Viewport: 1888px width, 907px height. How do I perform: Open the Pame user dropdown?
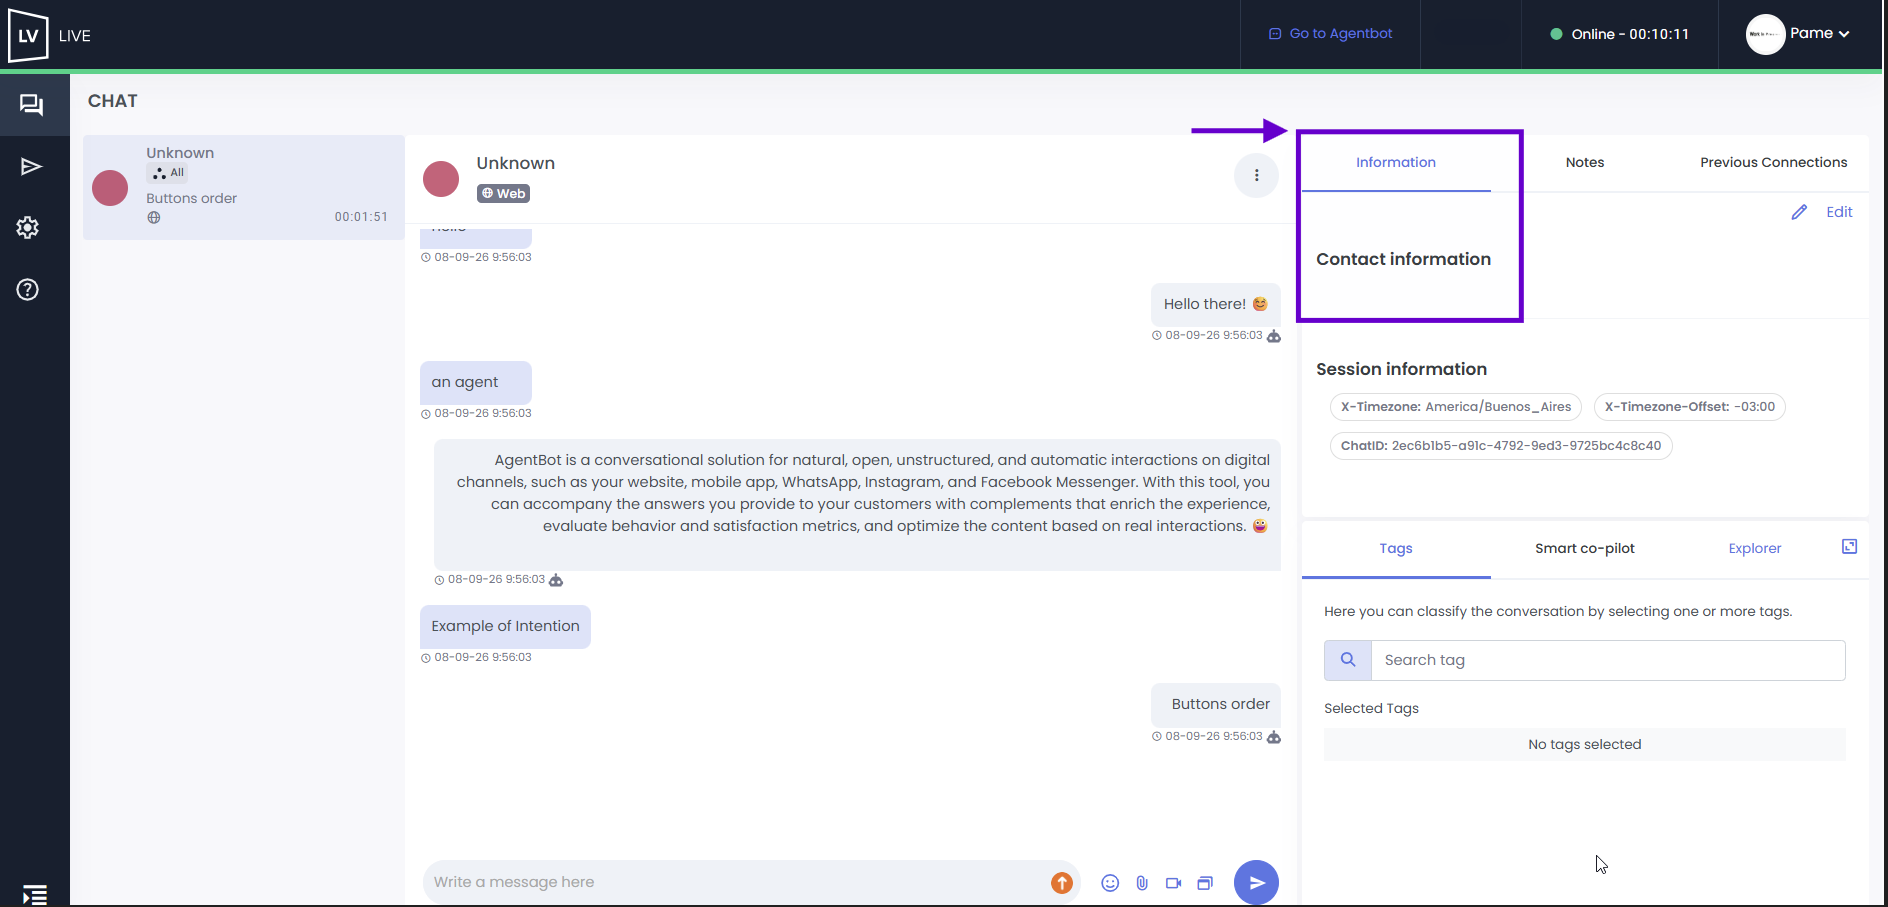click(x=1820, y=33)
